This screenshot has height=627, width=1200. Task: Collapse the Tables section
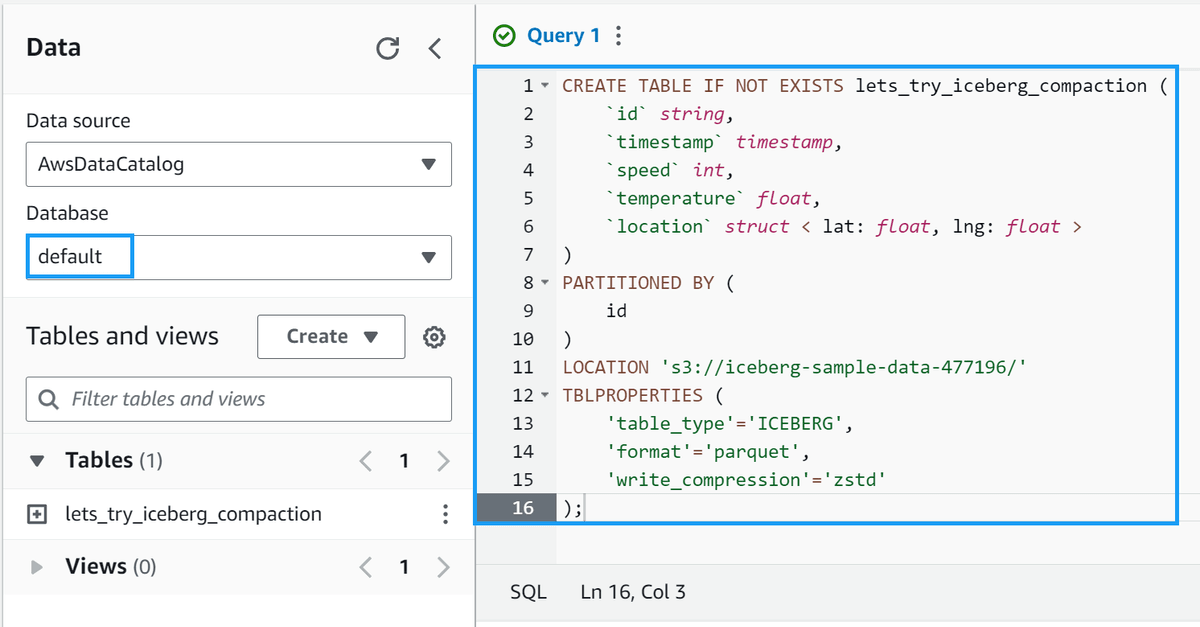(x=37, y=461)
